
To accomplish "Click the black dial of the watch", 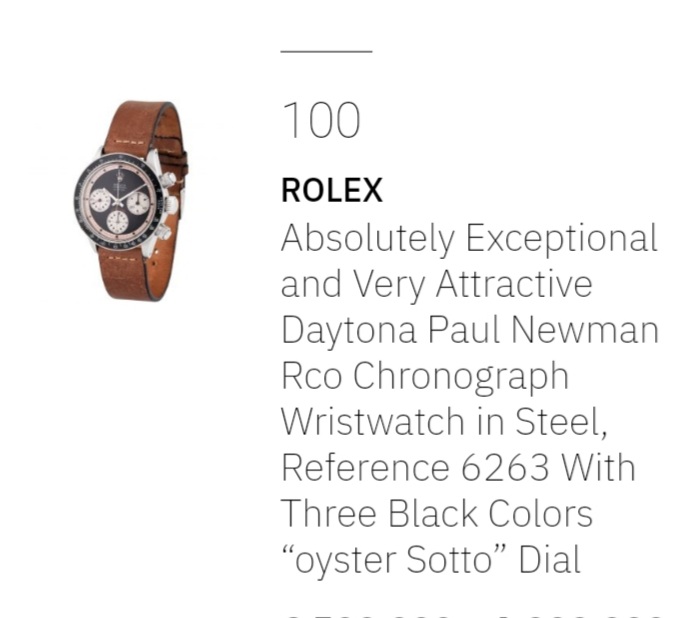I will [118, 202].
